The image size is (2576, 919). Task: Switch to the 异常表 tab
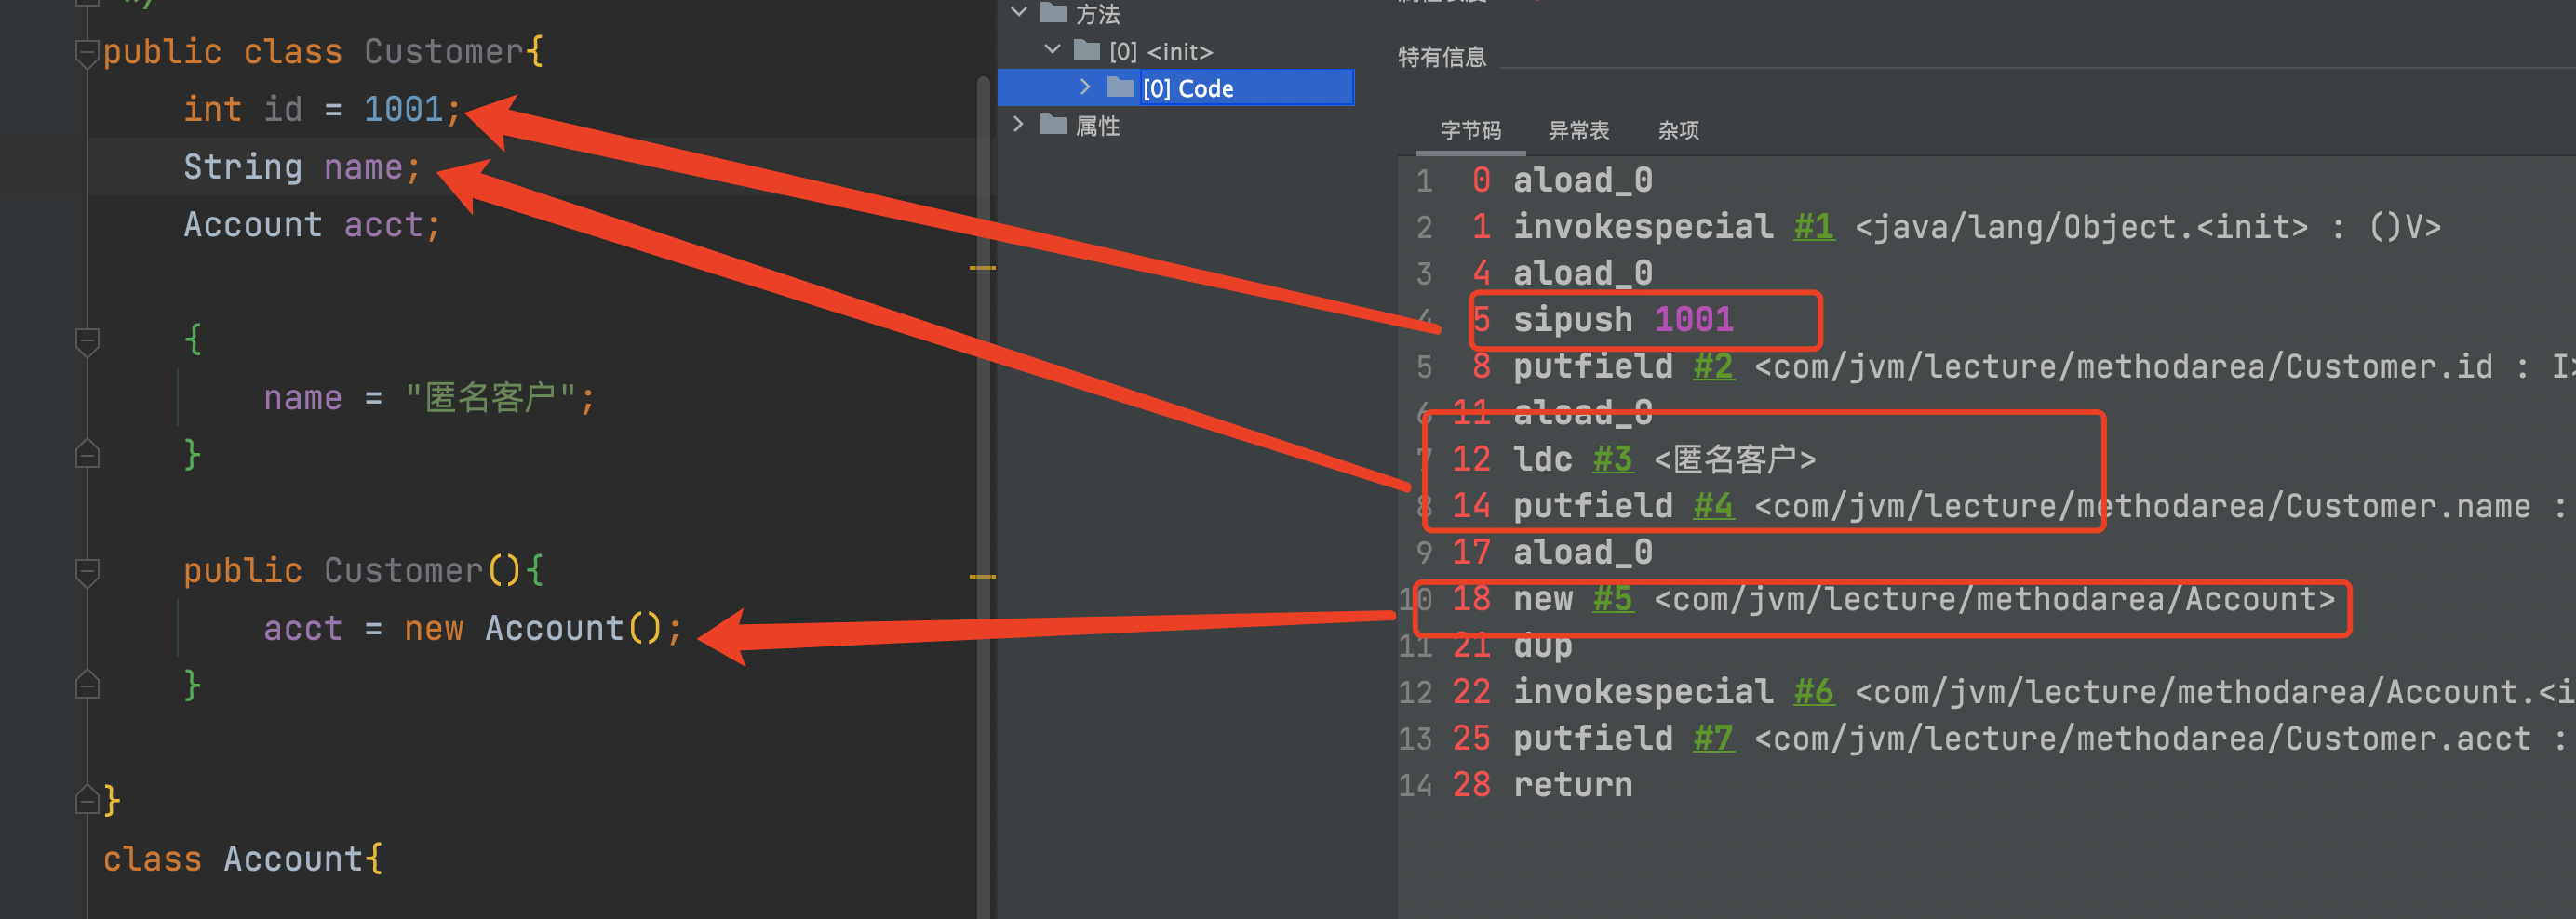point(1579,130)
